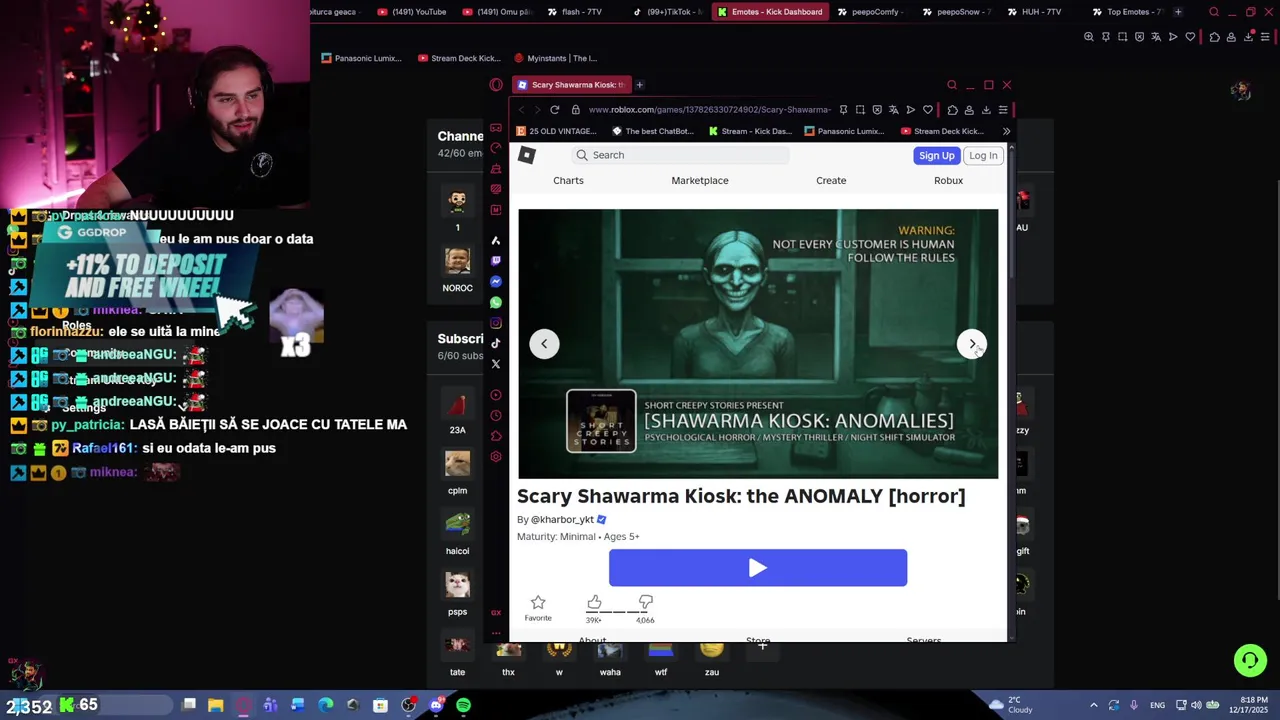Click the roblox.com address bar

(708, 110)
